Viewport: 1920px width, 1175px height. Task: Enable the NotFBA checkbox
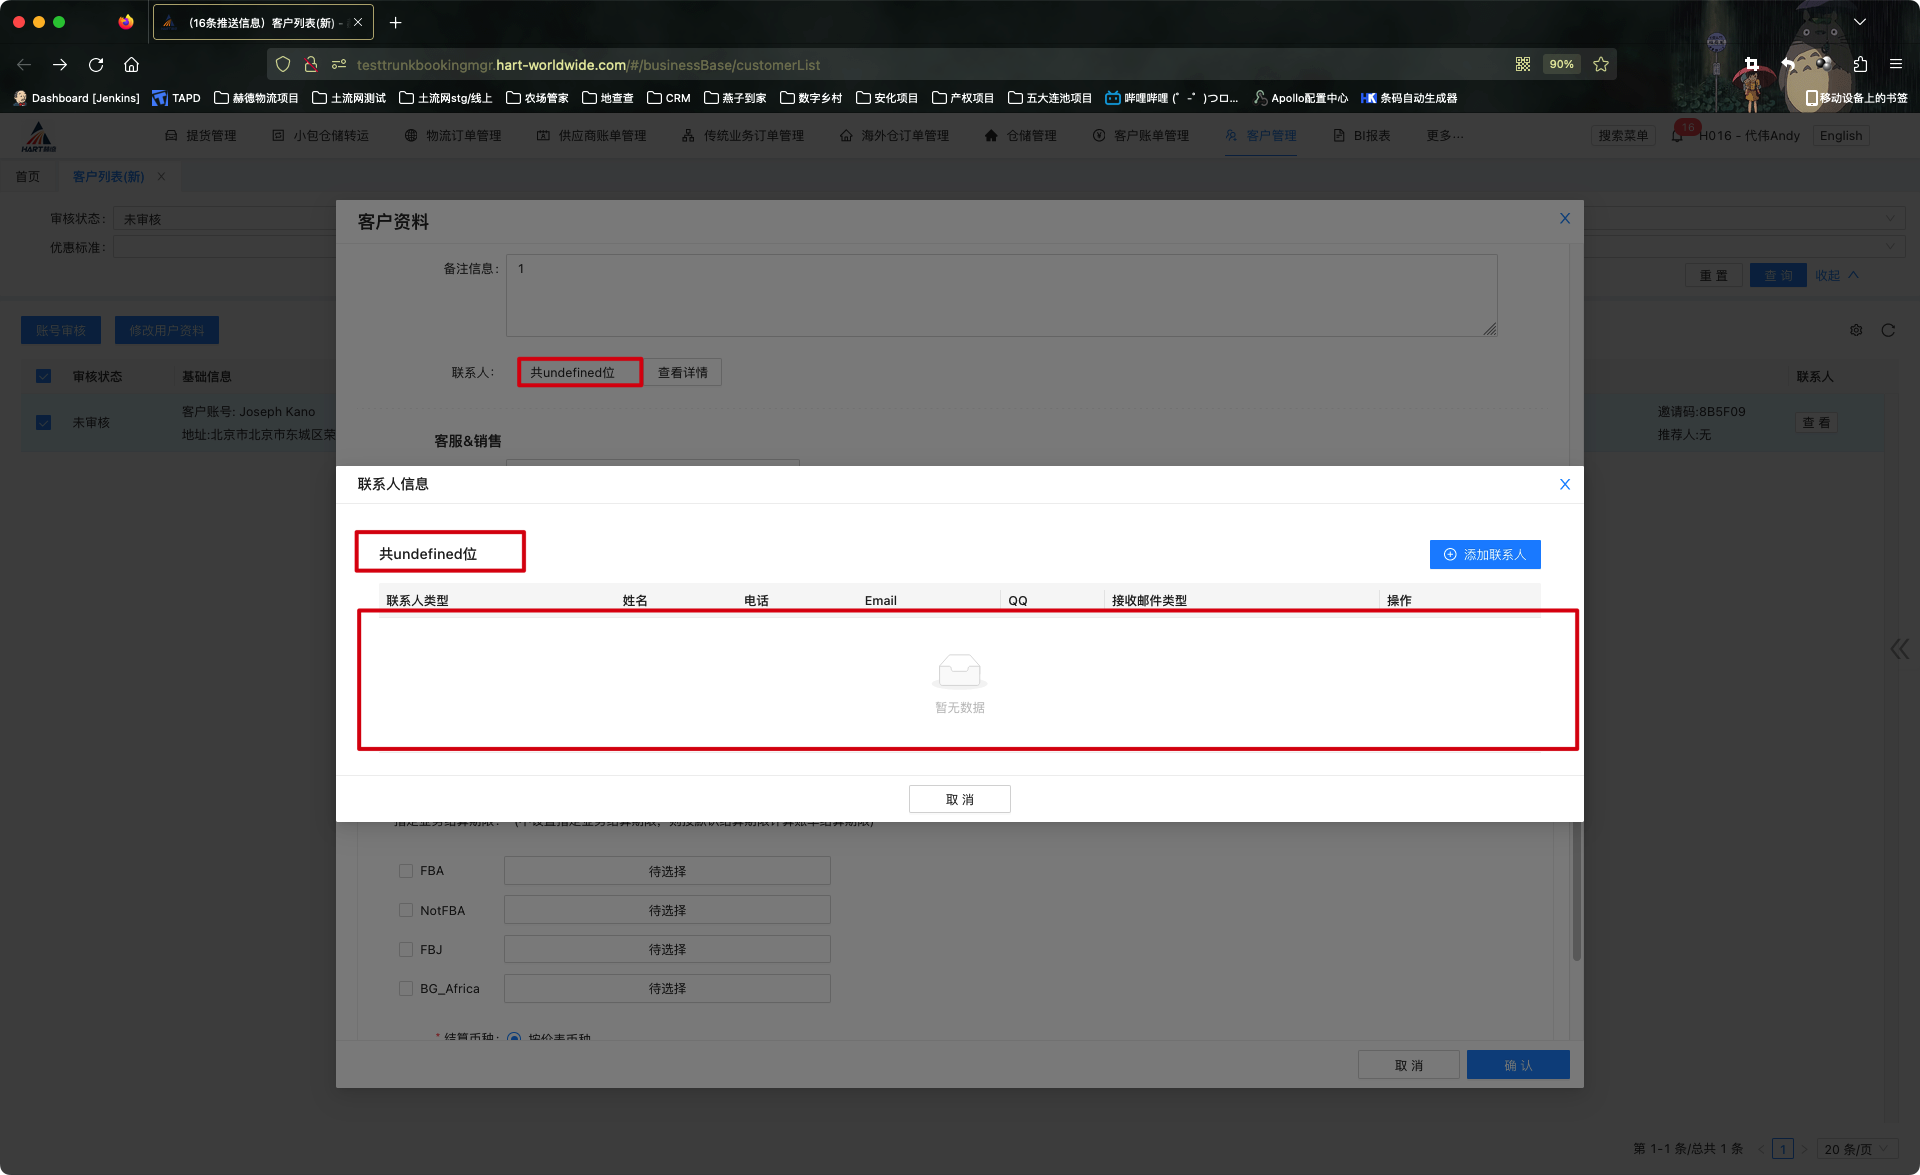(x=406, y=910)
